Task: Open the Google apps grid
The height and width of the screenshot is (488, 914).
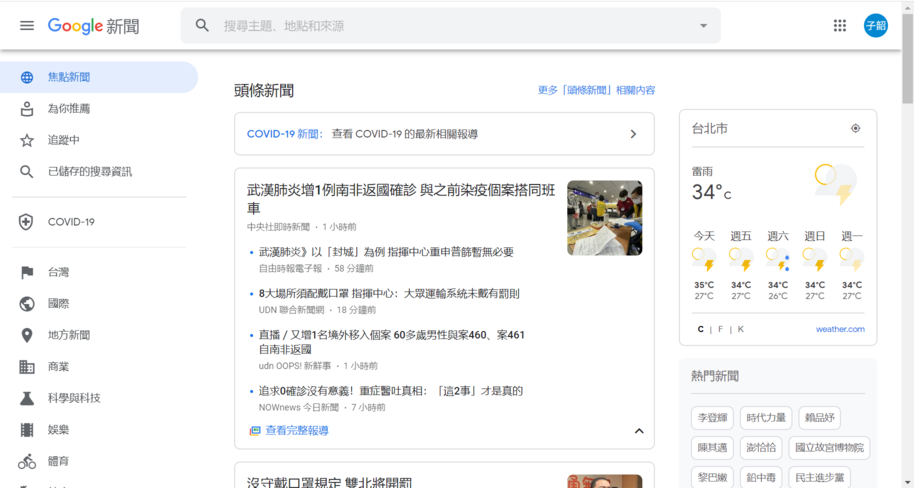Action: pos(839,26)
